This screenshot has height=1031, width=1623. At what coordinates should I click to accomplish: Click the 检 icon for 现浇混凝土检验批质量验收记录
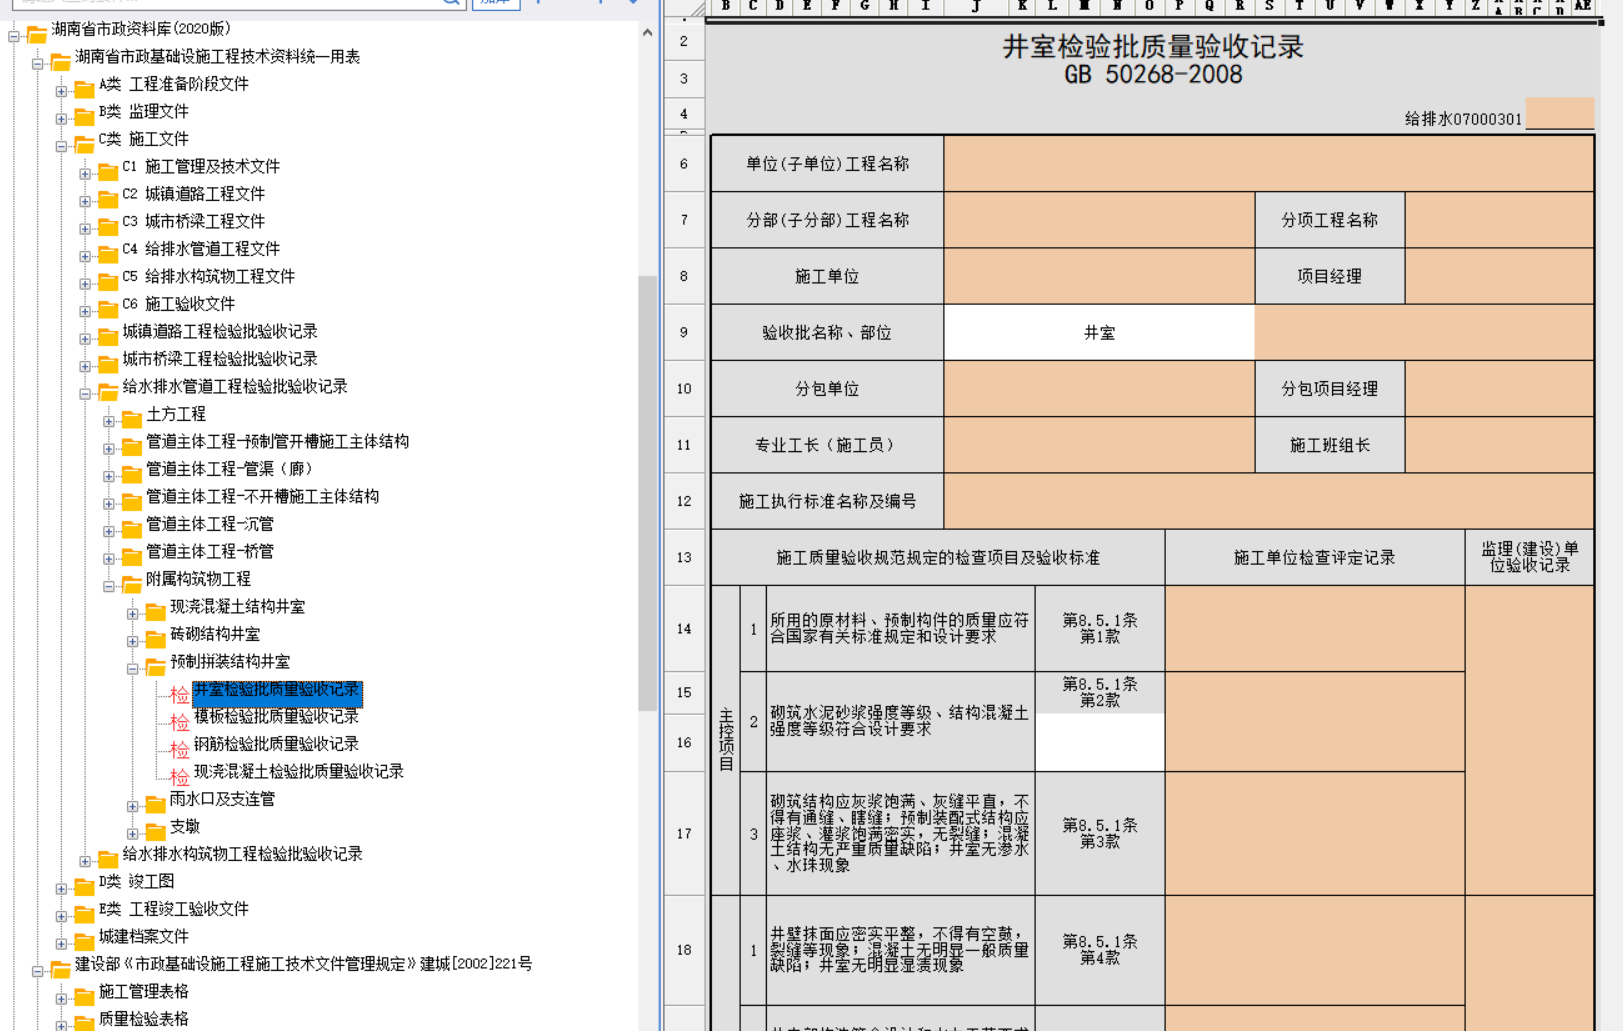click(x=179, y=777)
